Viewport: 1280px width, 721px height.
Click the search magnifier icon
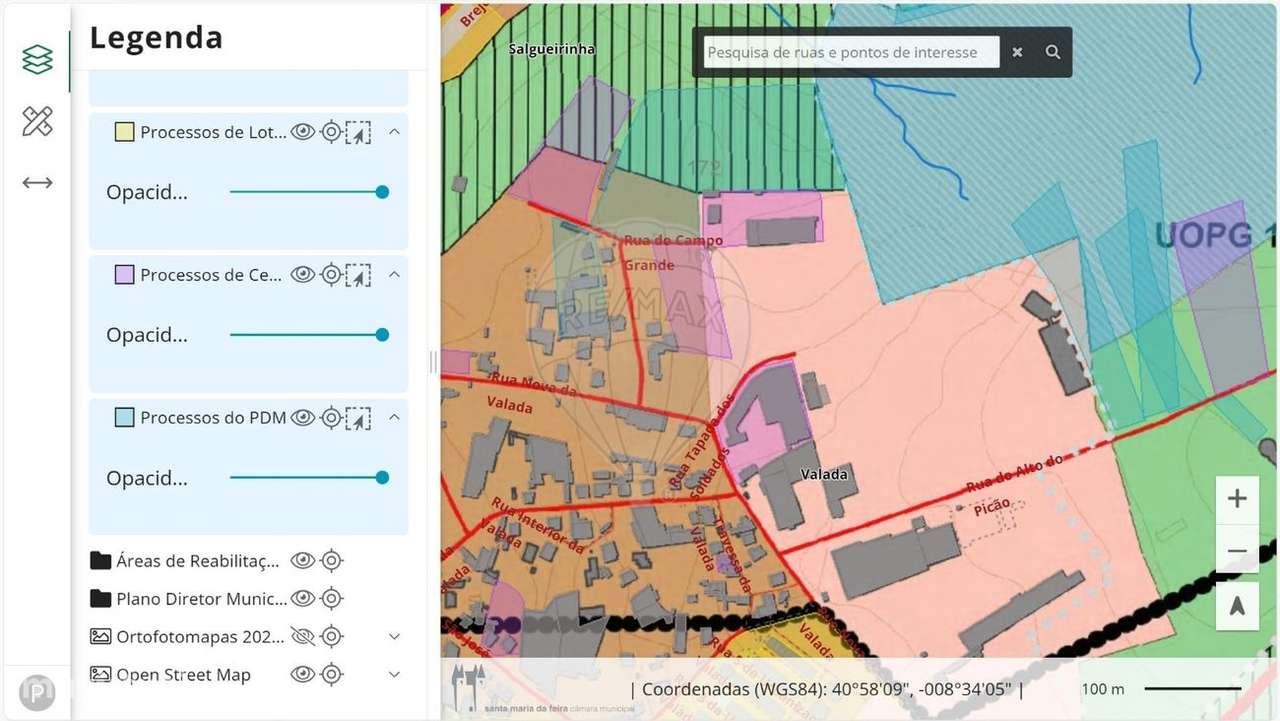pos(1052,52)
